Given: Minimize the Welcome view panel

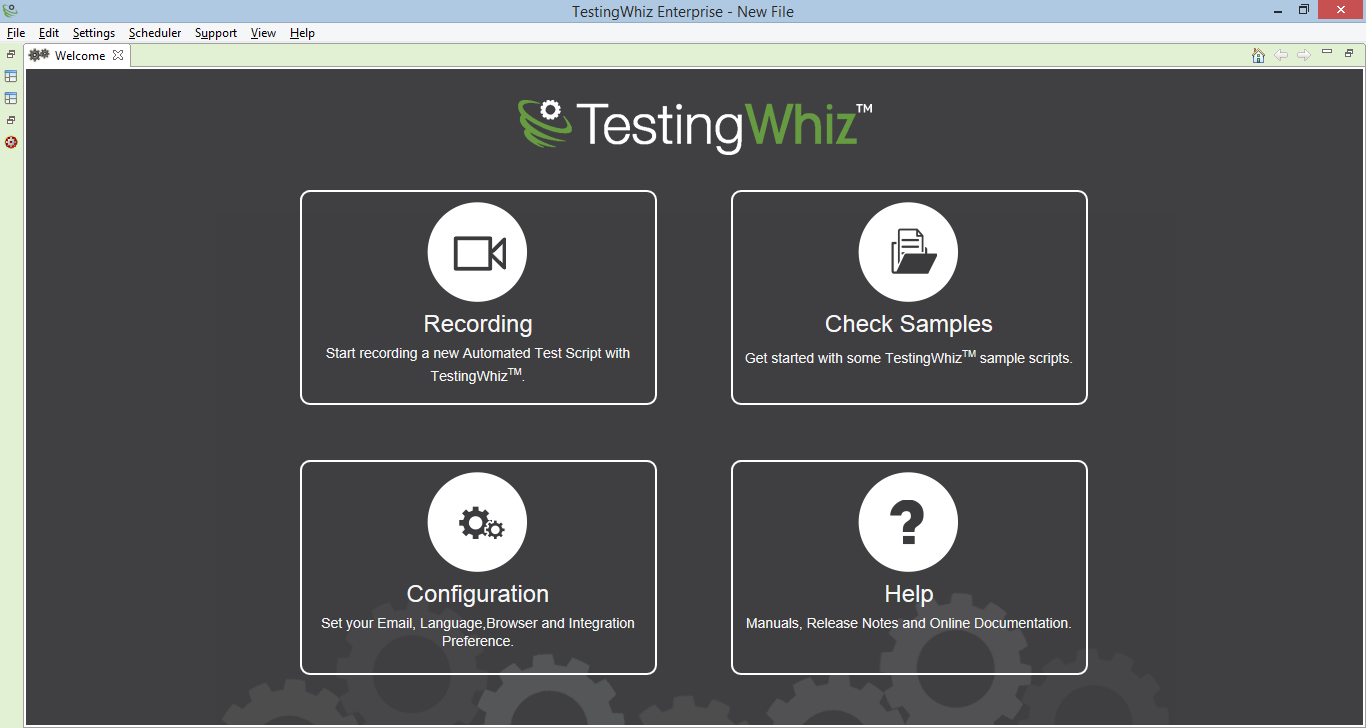Looking at the screenshot, I should click(x=1327, y=52).
